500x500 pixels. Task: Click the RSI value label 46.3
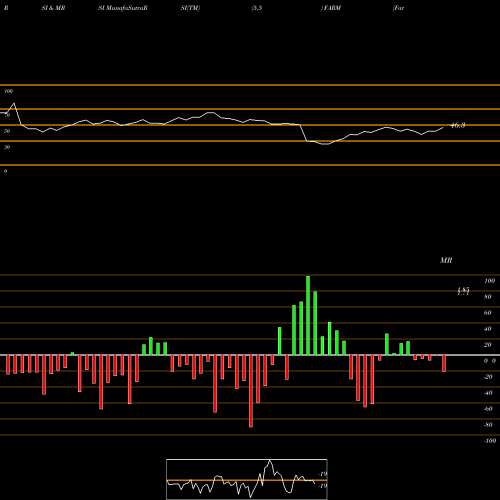click(458, 126)
